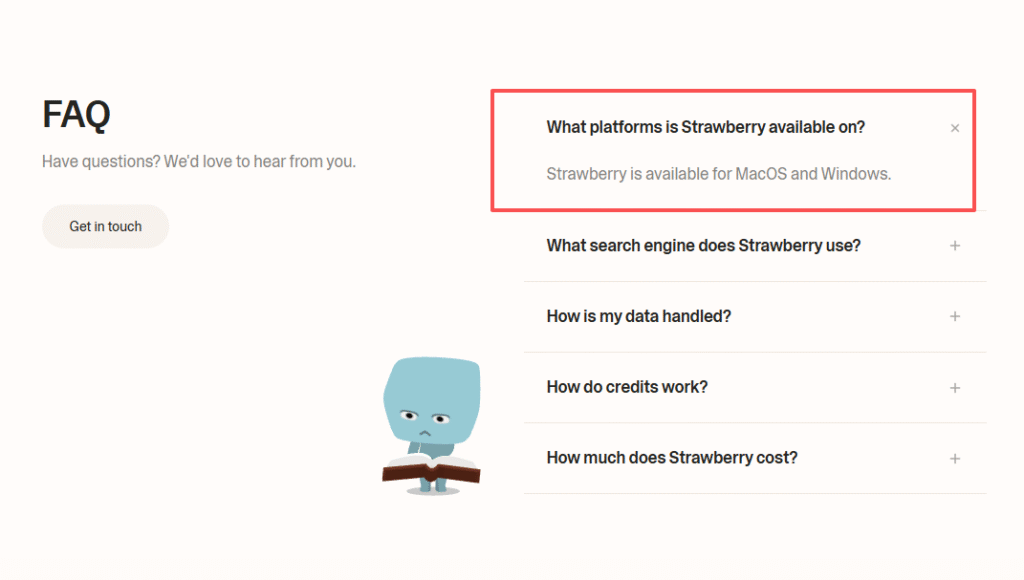
Task: Collapse the platforms question with the X icon
Action: point(955,128)
